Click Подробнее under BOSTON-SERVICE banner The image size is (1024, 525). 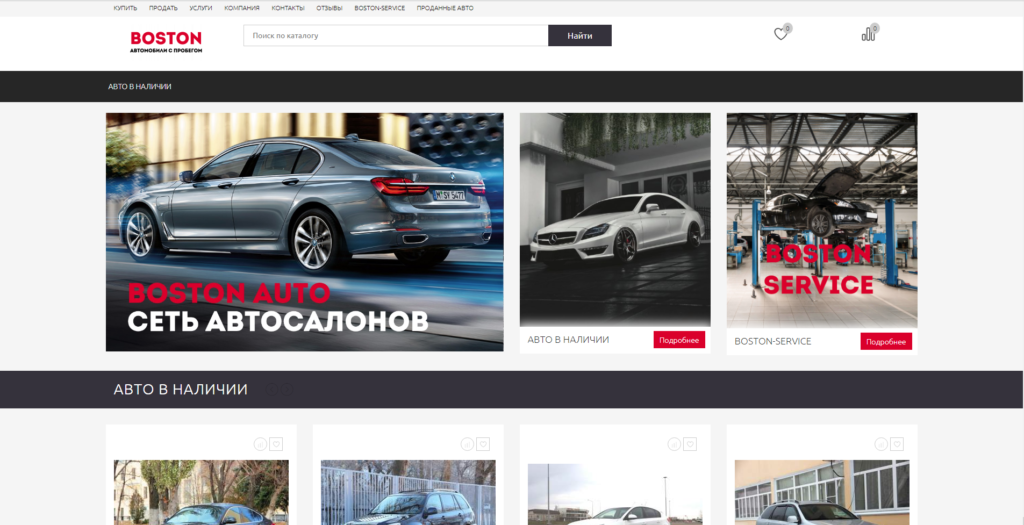pos(886,341)
